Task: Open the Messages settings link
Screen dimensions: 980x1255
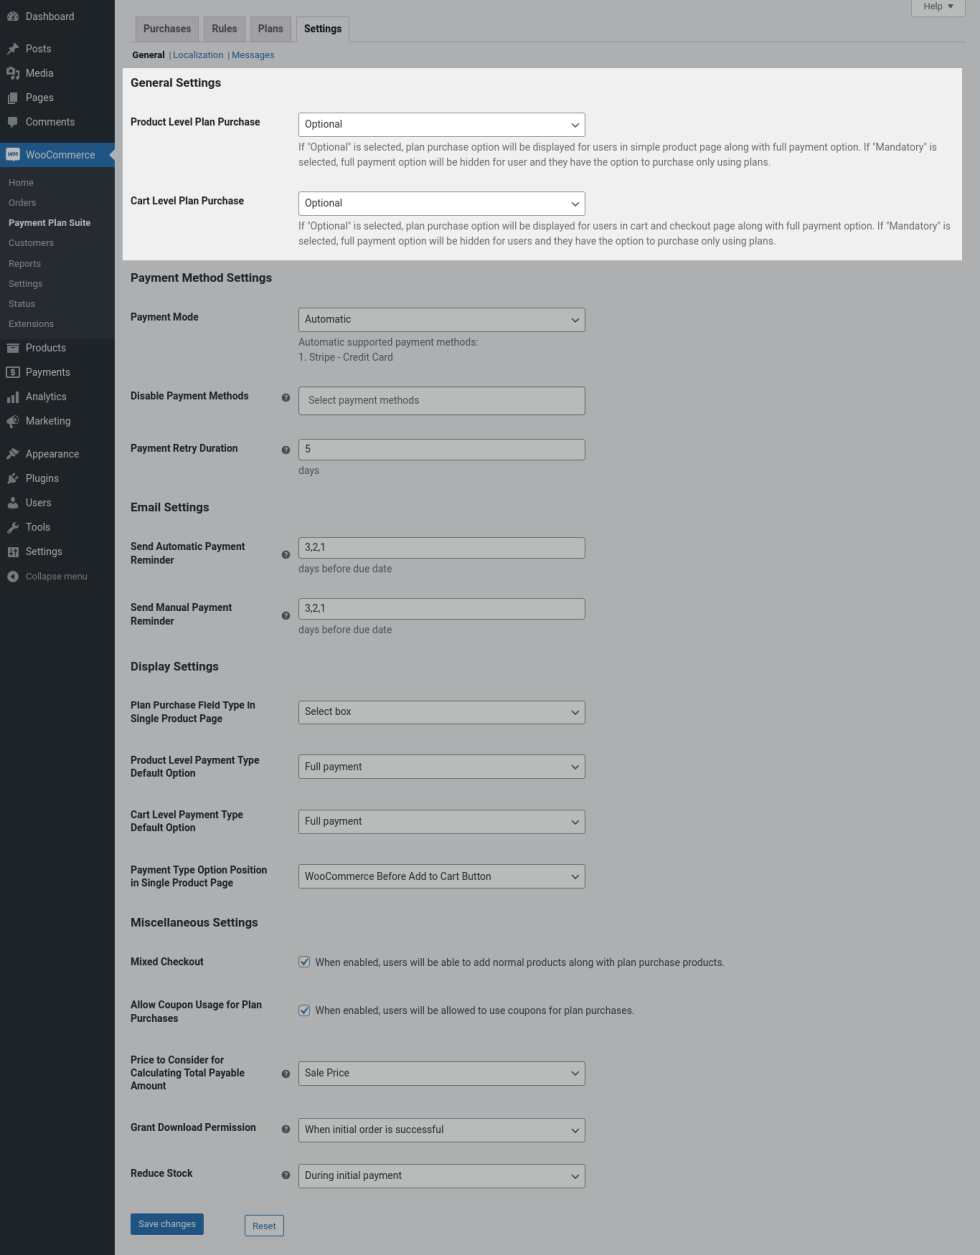Action: [253, 55]
